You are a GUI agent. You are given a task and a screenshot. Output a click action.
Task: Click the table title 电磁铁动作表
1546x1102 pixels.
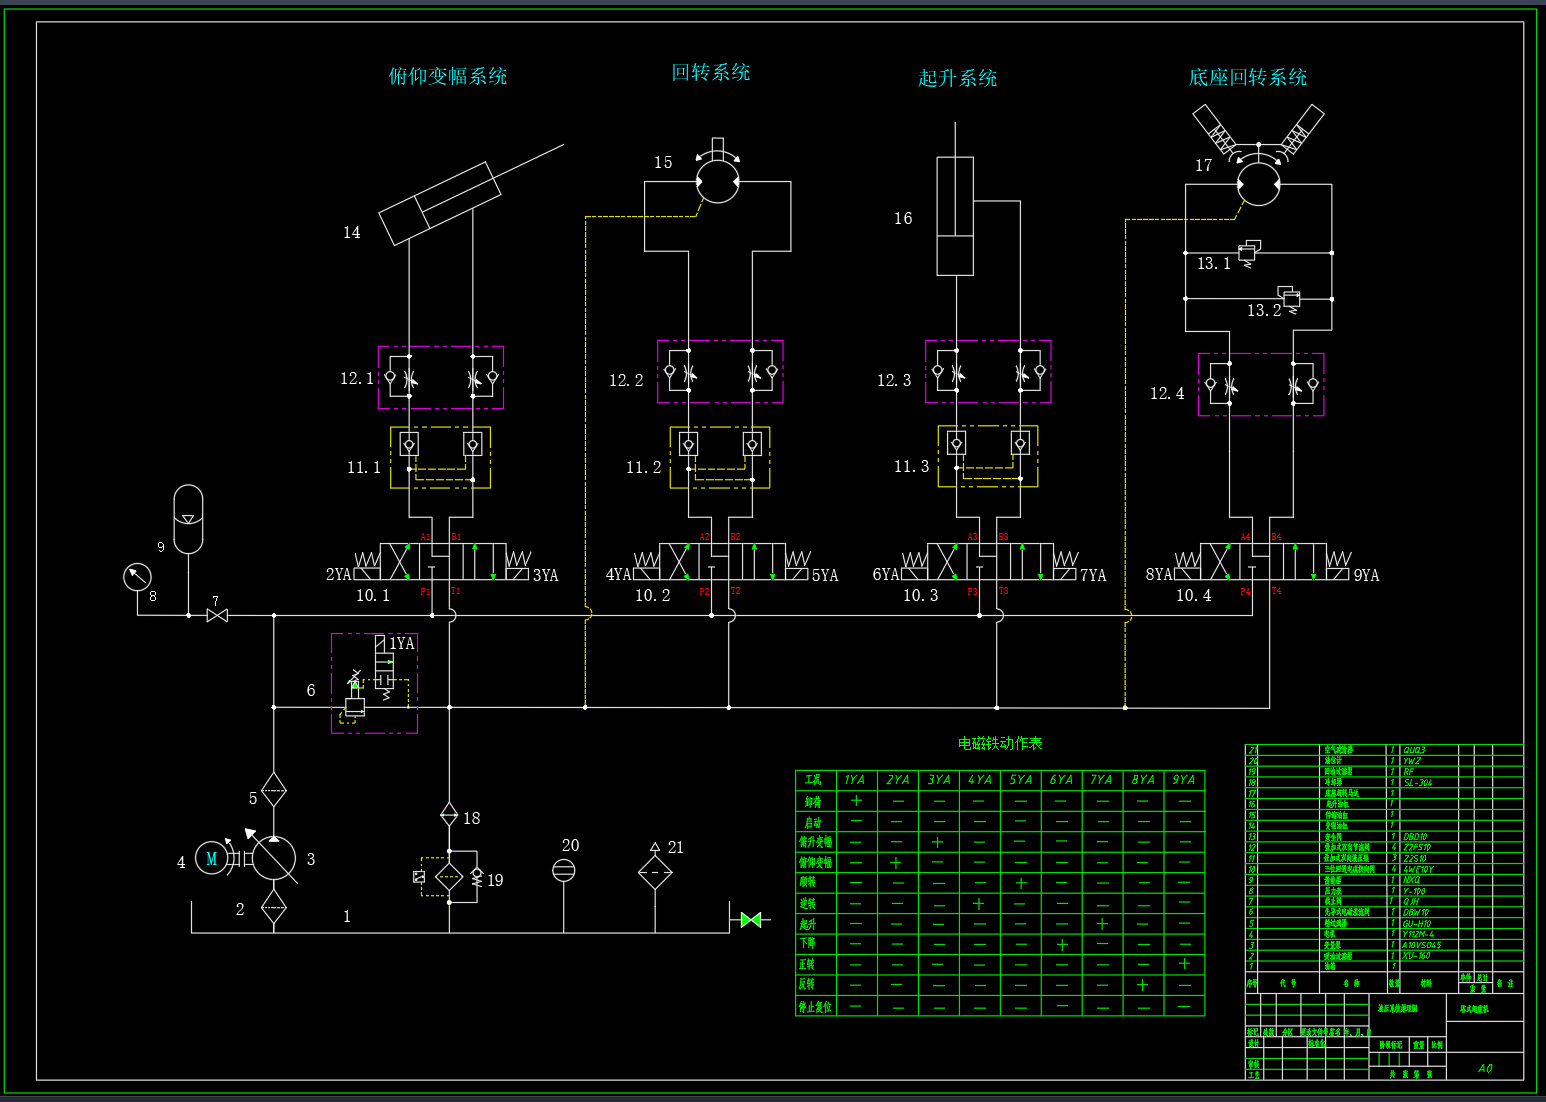(1000, 743)
